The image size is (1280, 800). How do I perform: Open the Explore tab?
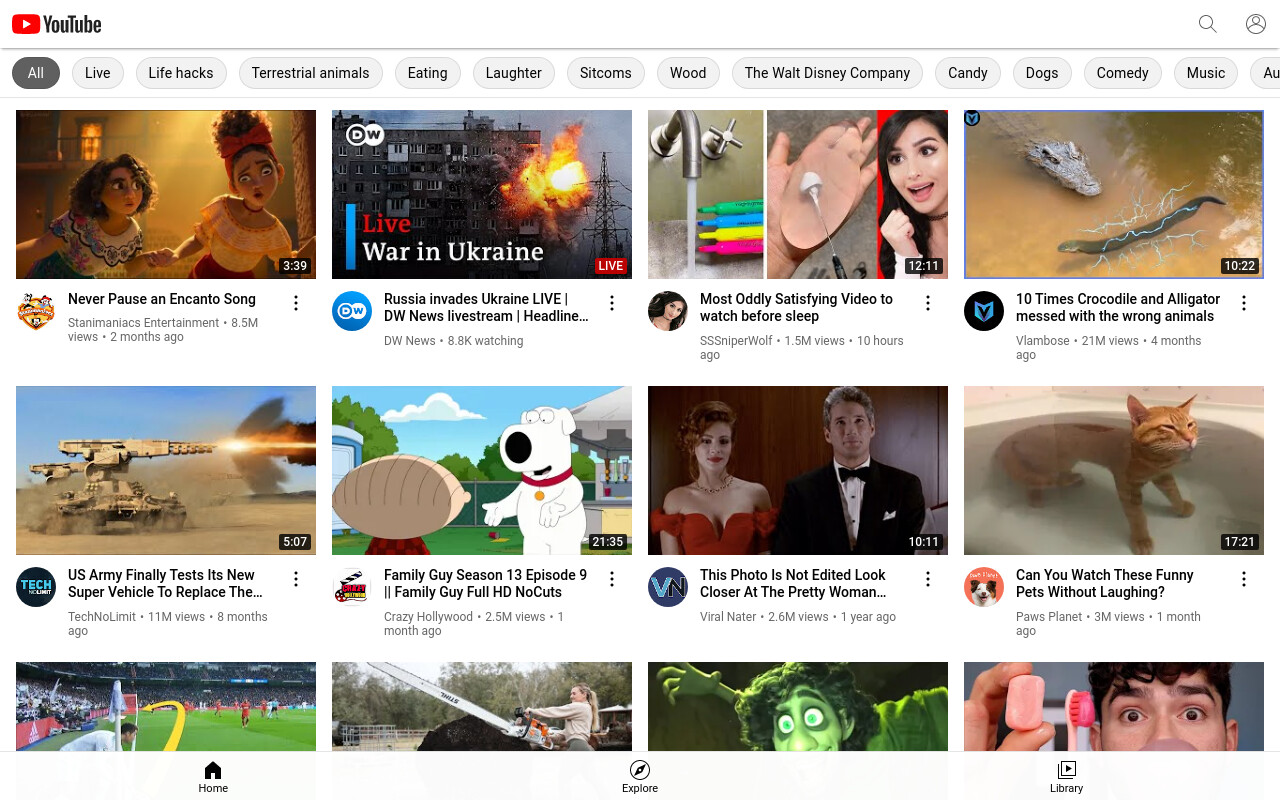[640, 776]
